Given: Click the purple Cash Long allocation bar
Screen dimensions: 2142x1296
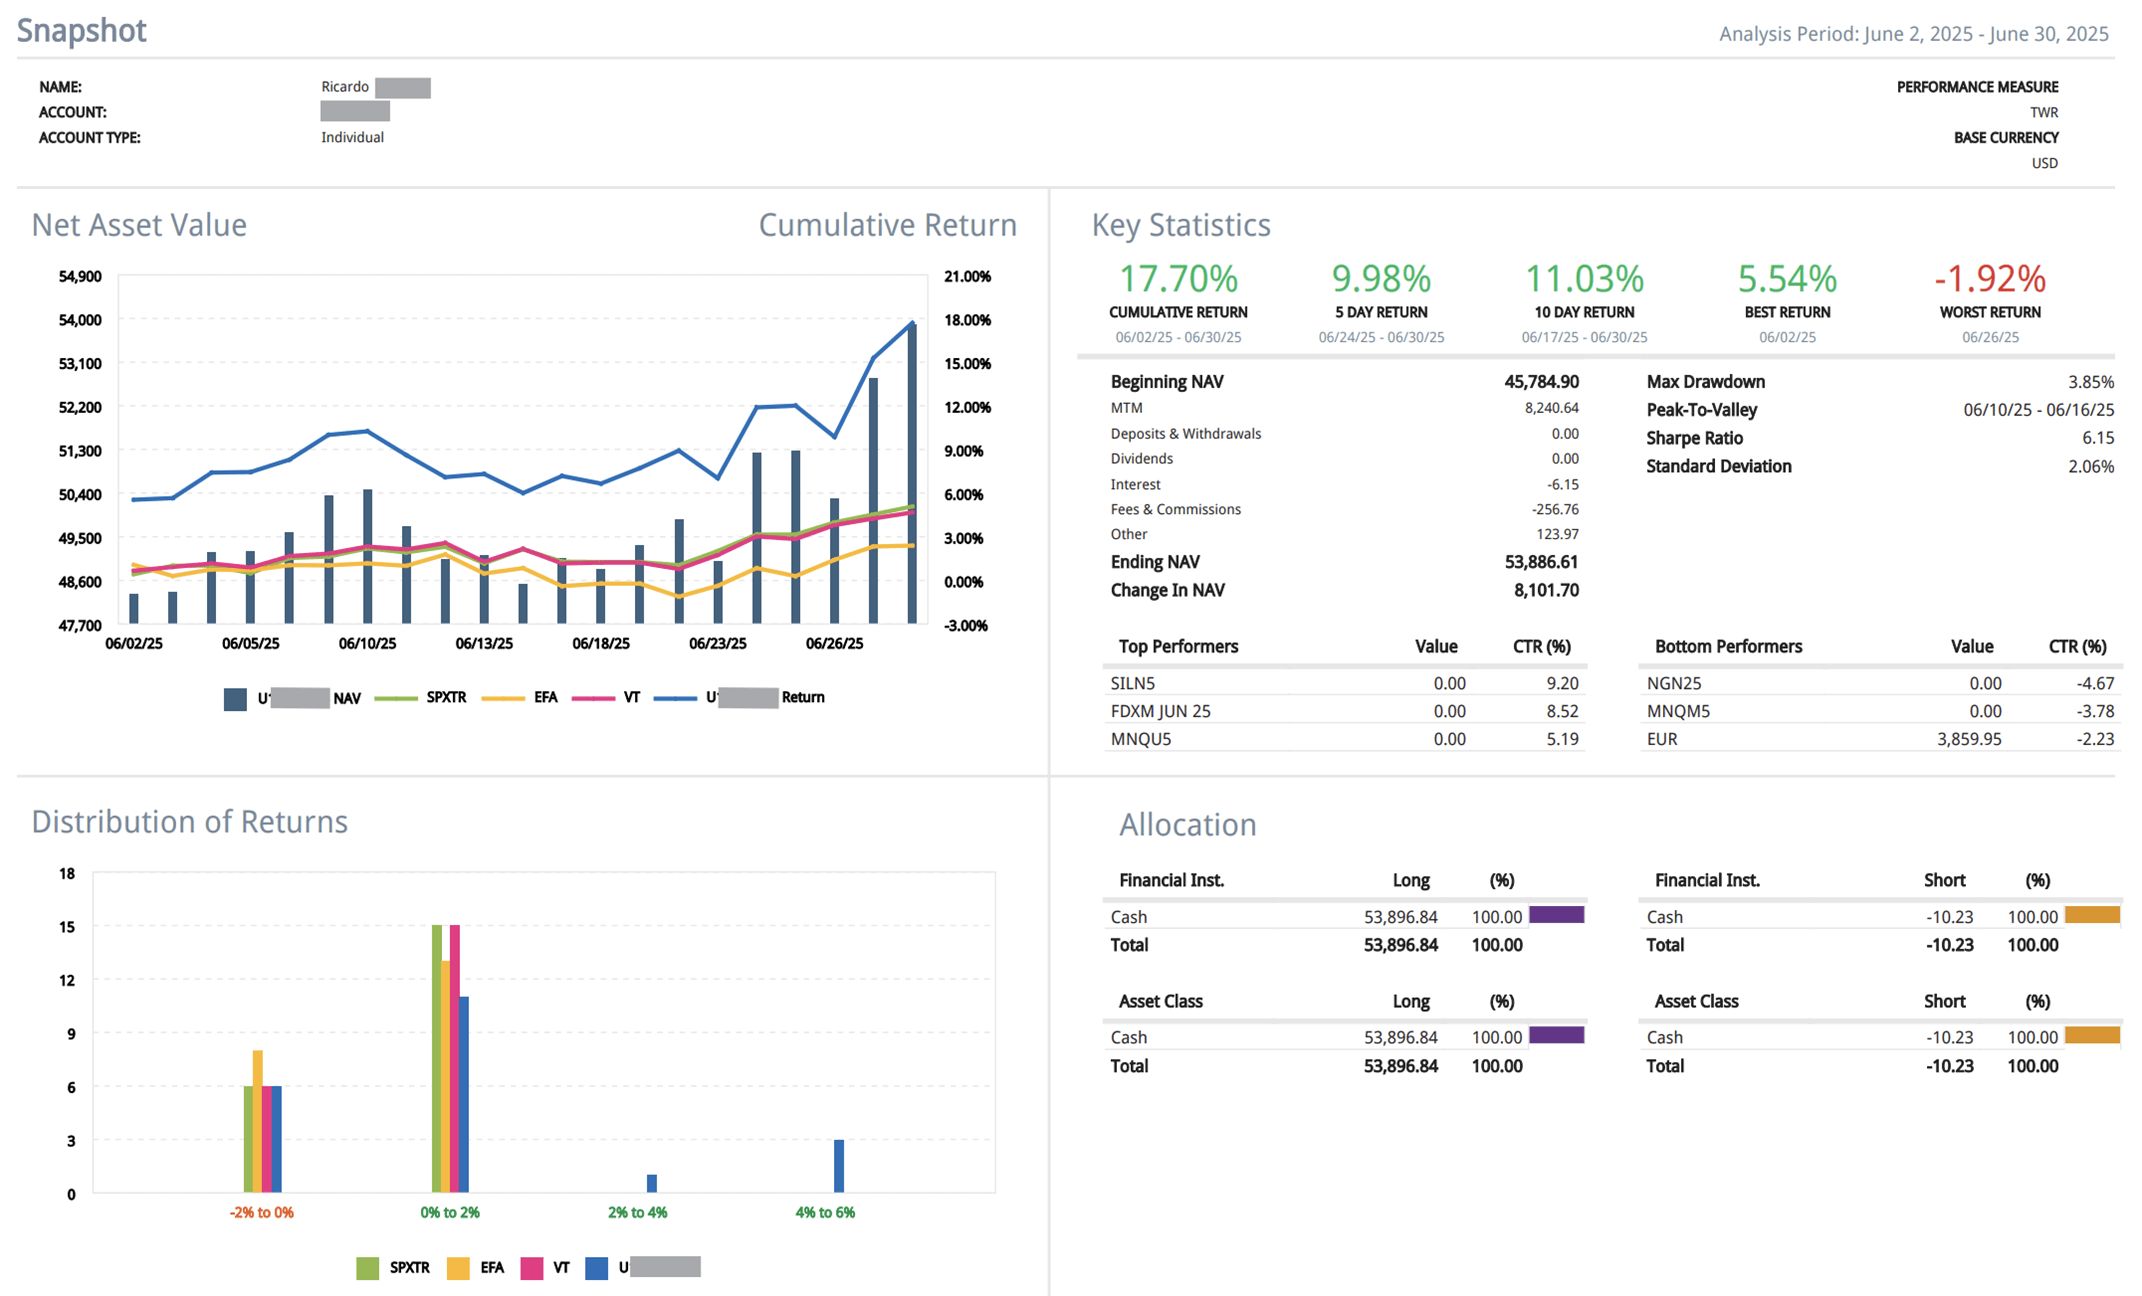Looking at the screenshot, I should [1556, 915].
